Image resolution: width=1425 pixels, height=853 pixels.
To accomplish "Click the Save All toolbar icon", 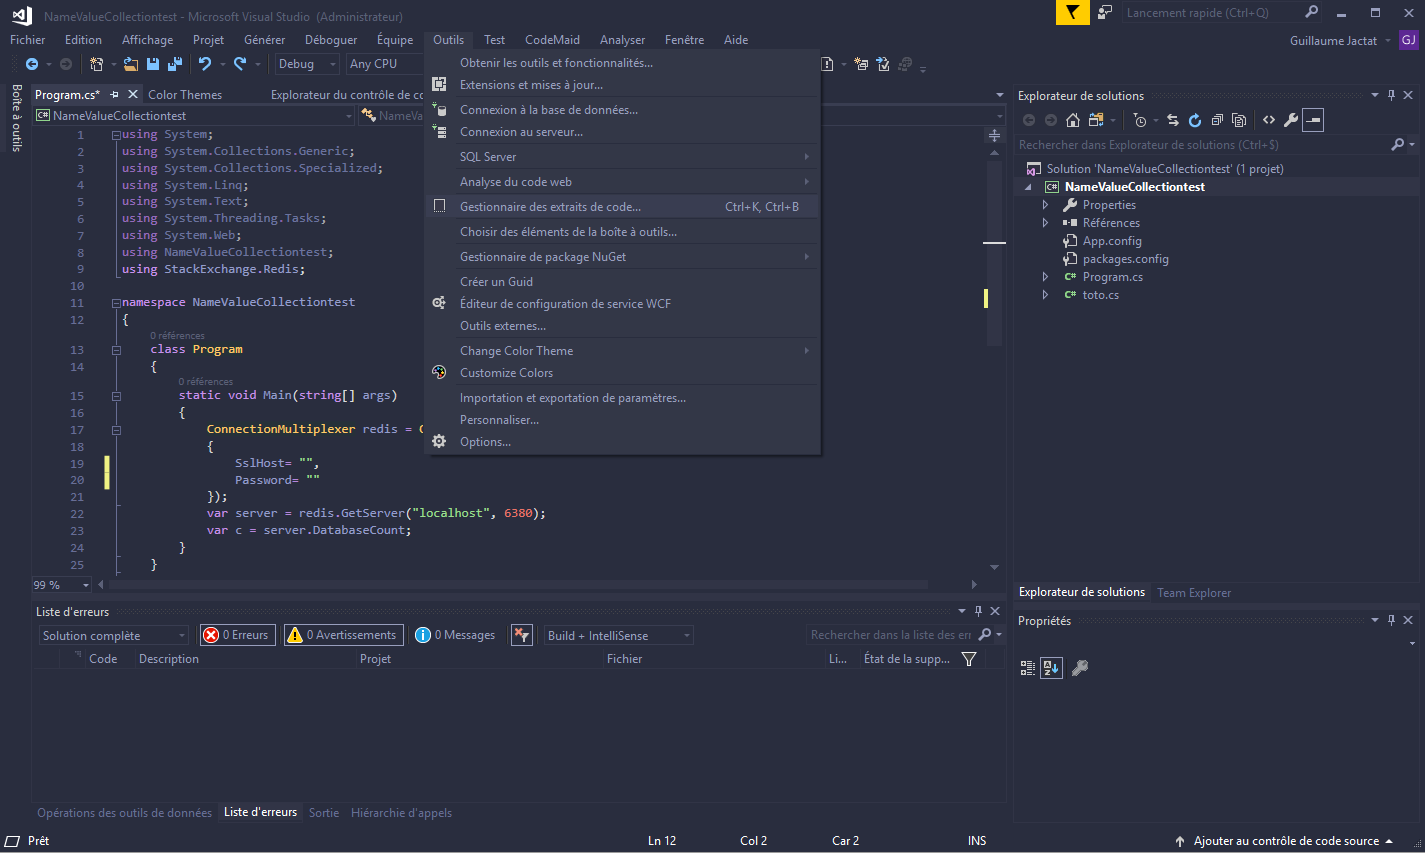I will pos(174,64).
